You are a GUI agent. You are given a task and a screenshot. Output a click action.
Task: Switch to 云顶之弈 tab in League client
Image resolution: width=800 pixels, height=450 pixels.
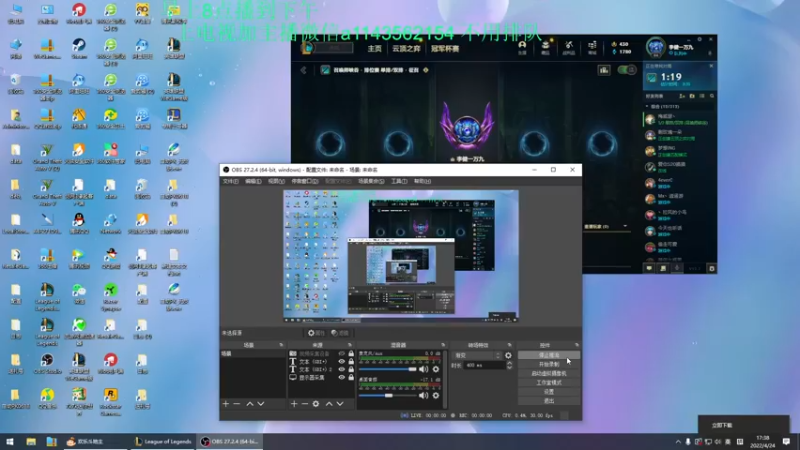click(x=406, y=48)
